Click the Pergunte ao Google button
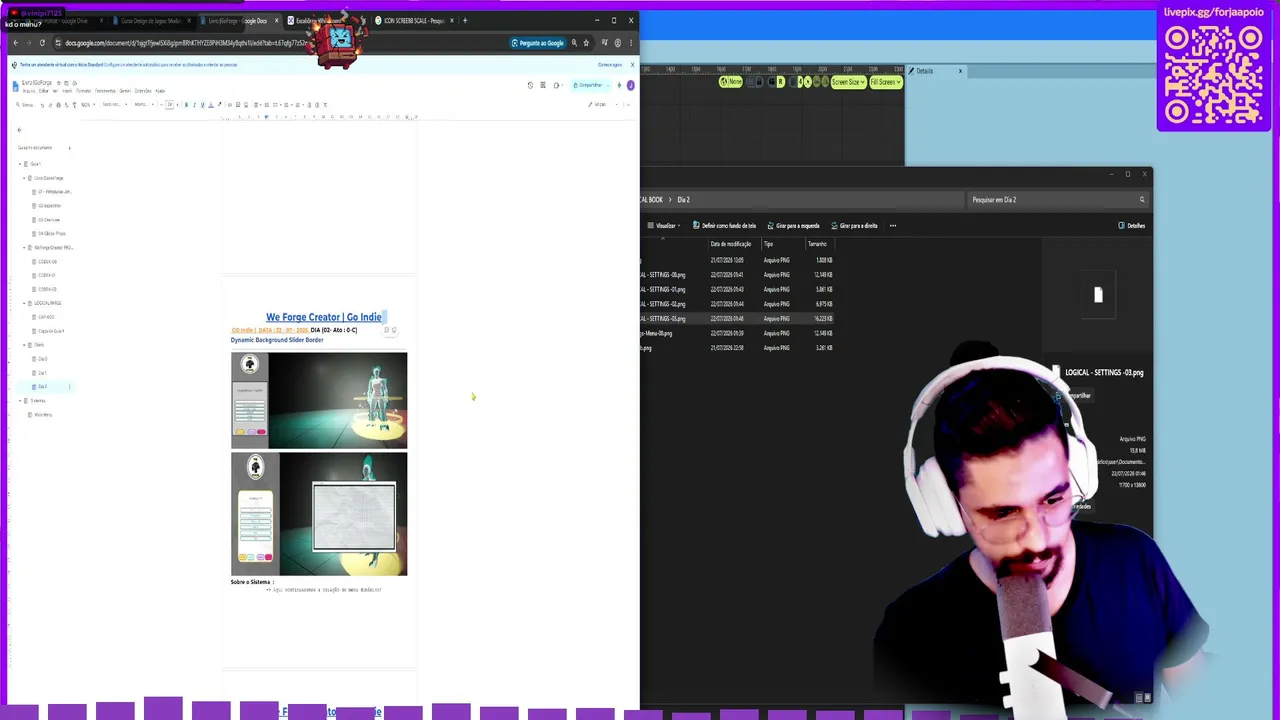The height and width of the screenshot is (720, 1280). tap(538, 43)
